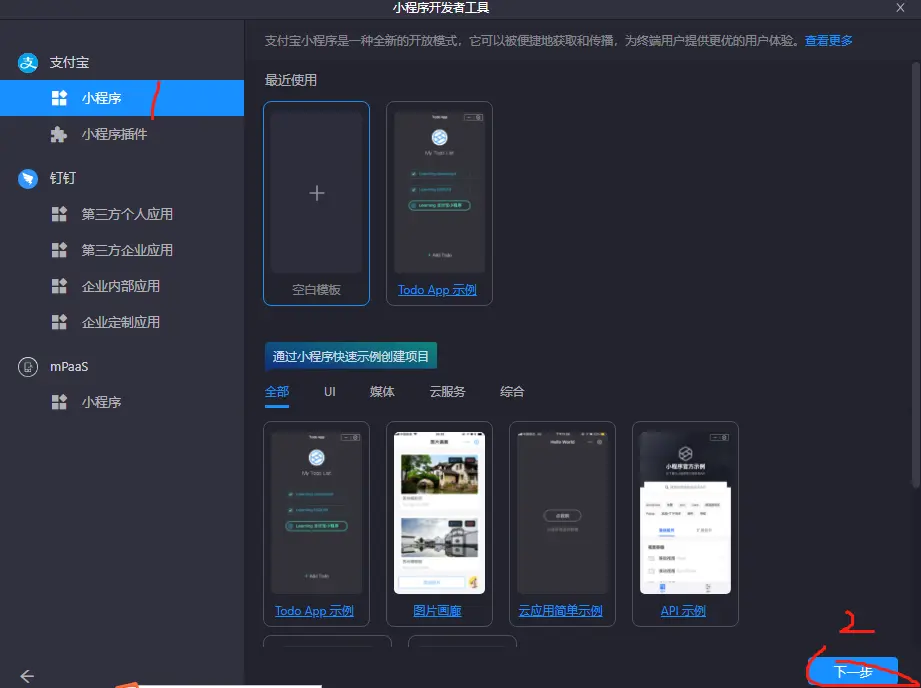Open the API 示例 link
Screen dimensions: 921x688
pos(683,611)
